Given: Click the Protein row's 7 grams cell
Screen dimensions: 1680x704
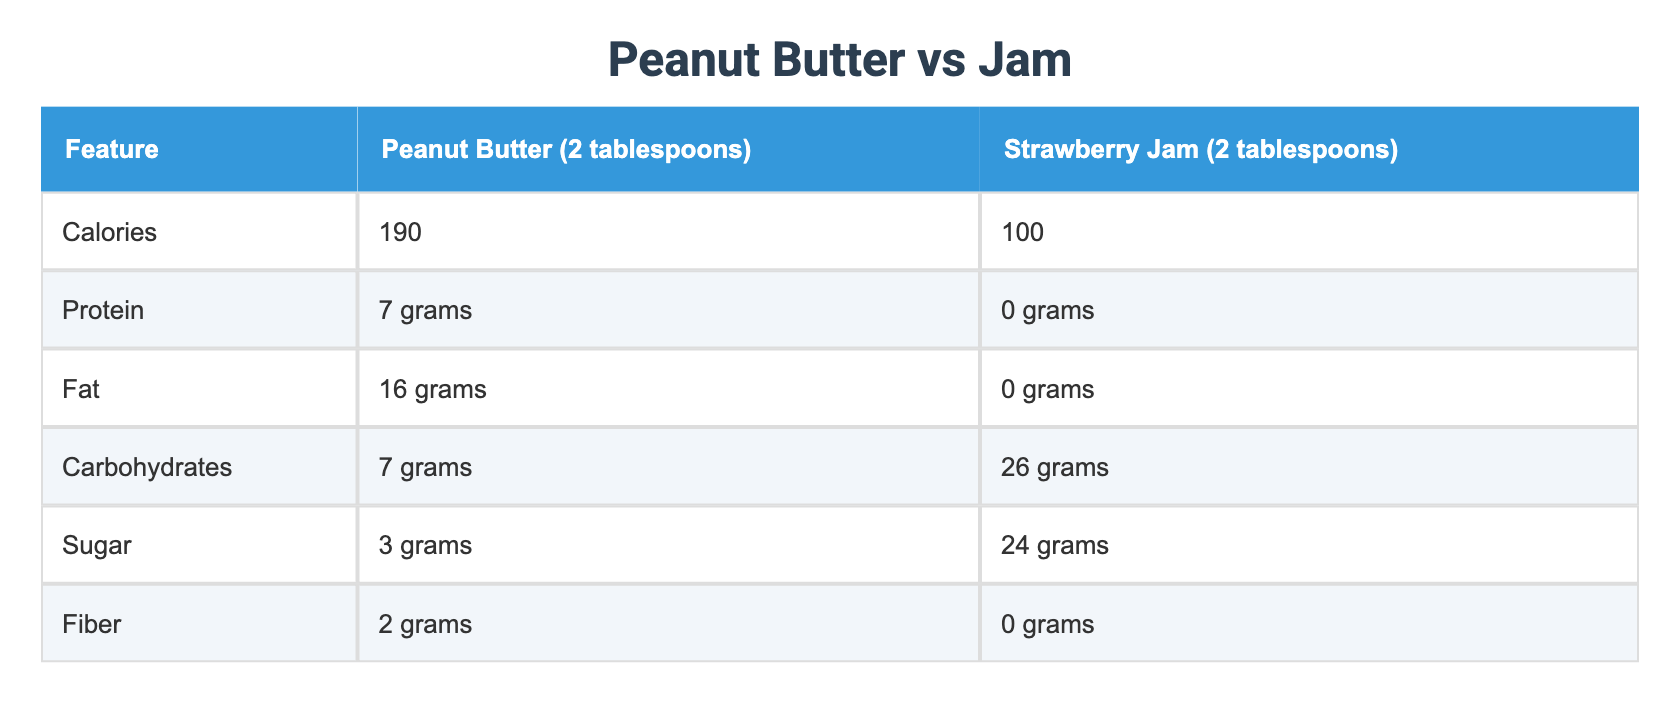Looking at the screenshot, I should pyautogui.click(x=425, y=310).
